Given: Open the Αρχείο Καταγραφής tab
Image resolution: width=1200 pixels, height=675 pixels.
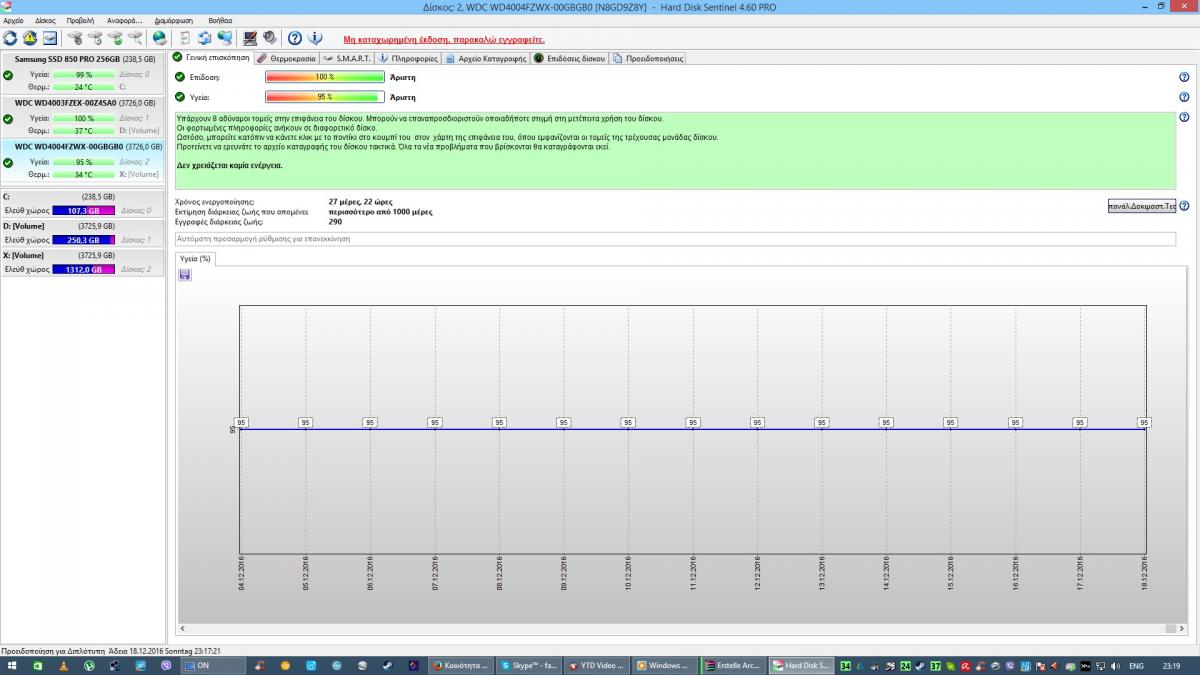Looking at the screenshot, I should [487, 58].
